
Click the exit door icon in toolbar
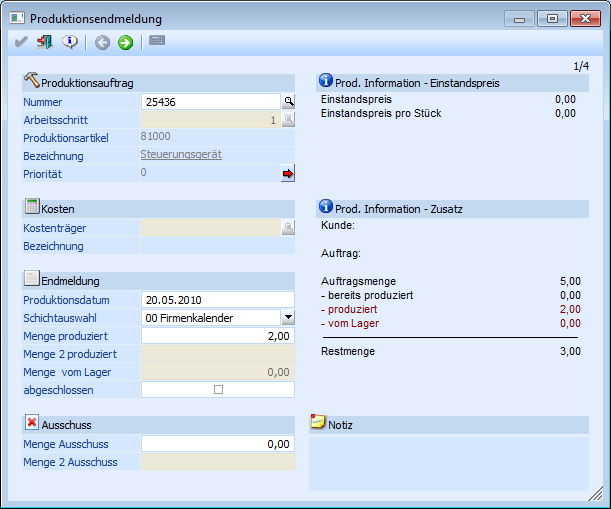click(x=45, y=42)
